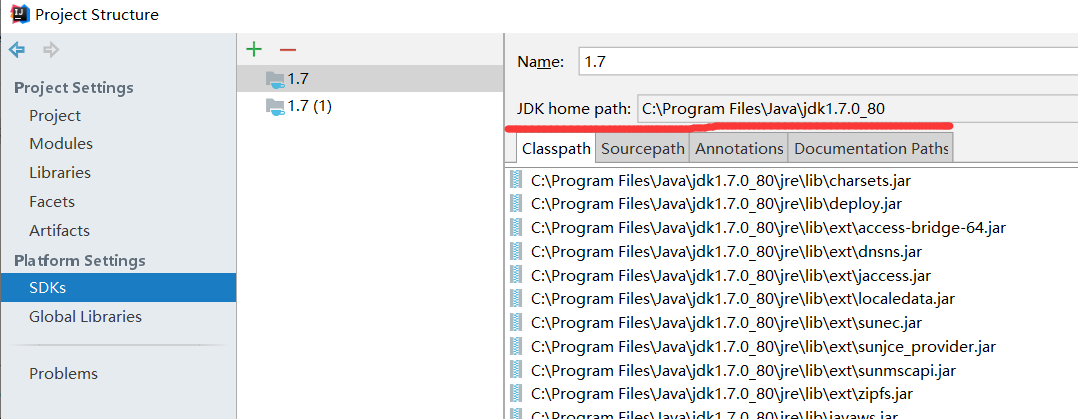Remove the selected SDK with the red minus
The image size is (1078, 419).
pyautogui.click(x=288, y=50)
